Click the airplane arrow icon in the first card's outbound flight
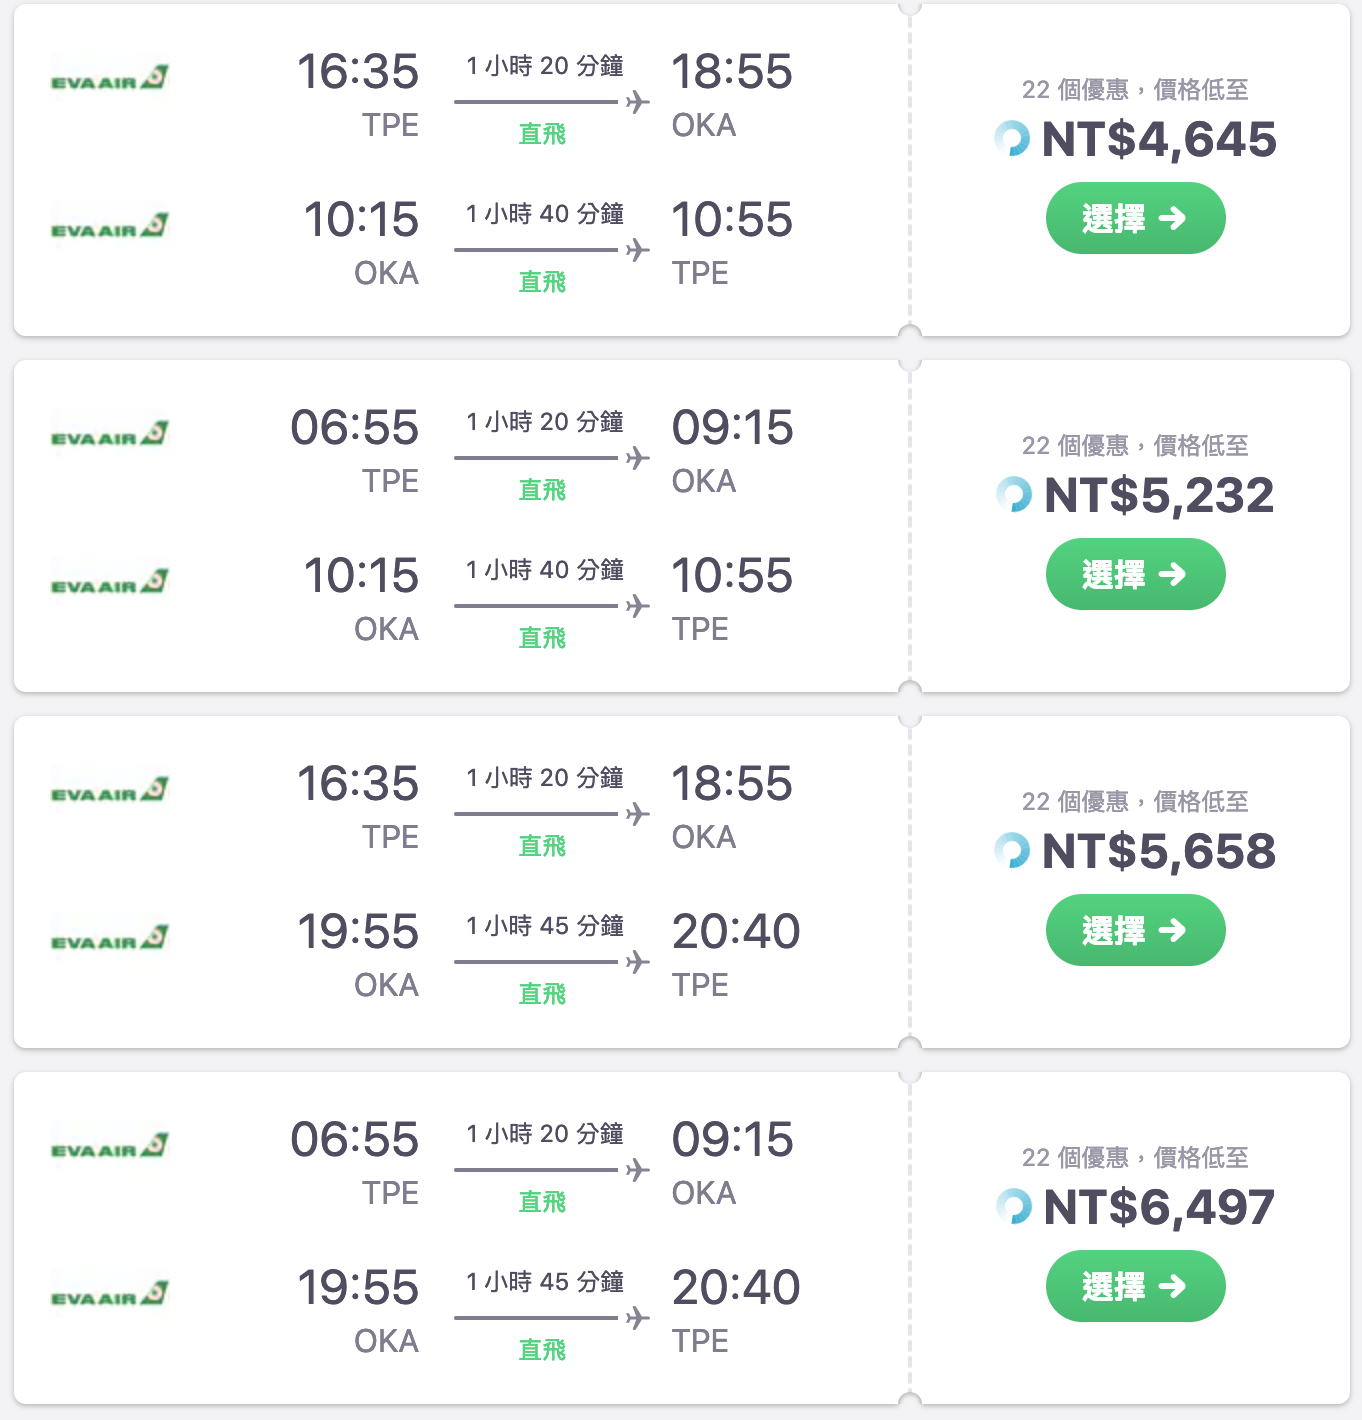The image size is (1362, 1420). point(638,102)
